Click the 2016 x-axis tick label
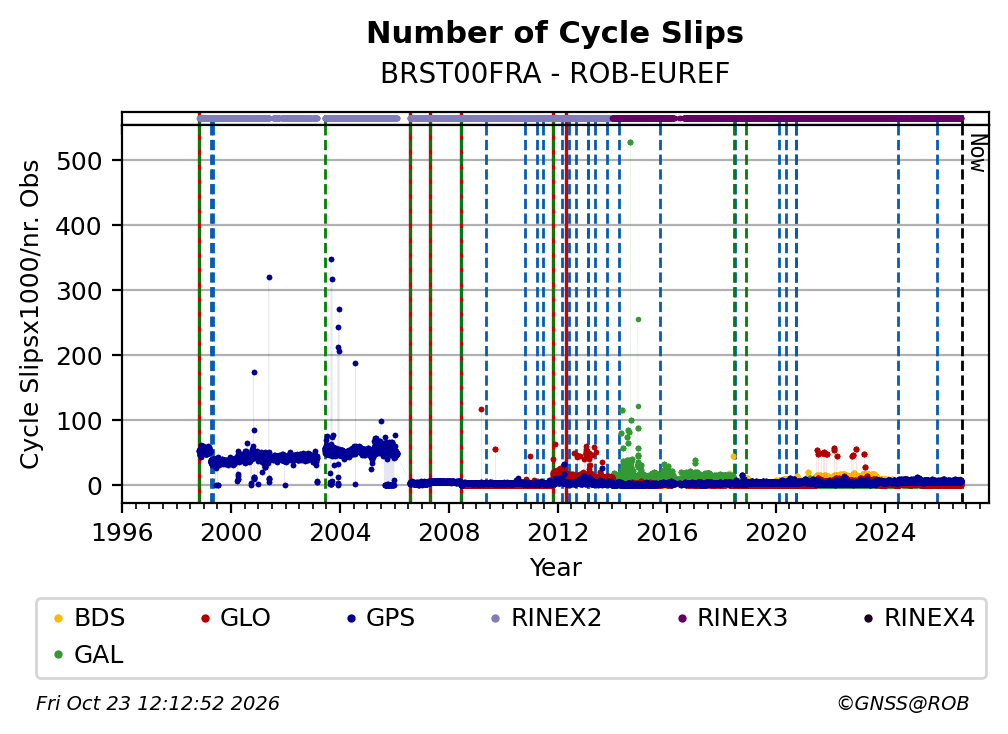 pyautogui.click(x=667, y=533)
